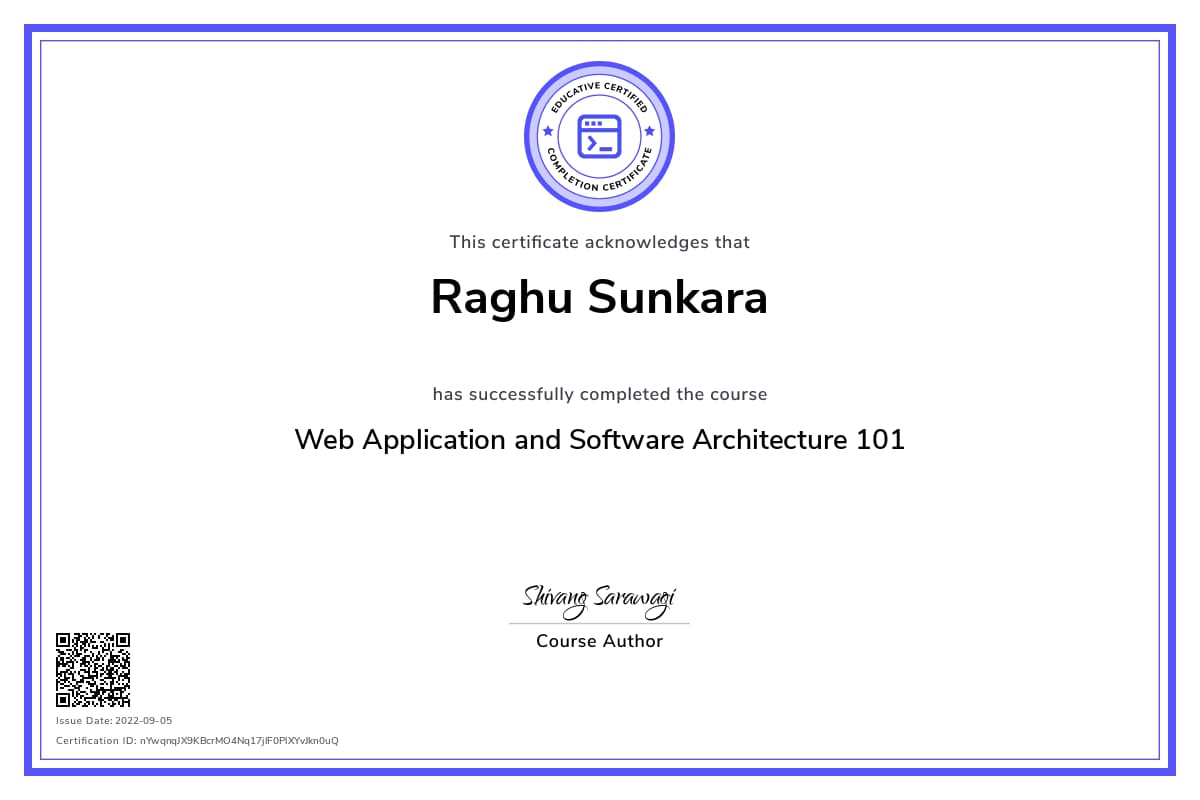Click the Certification ID line
This screenshot has height=800, width=1200.
tap(197, 741)
